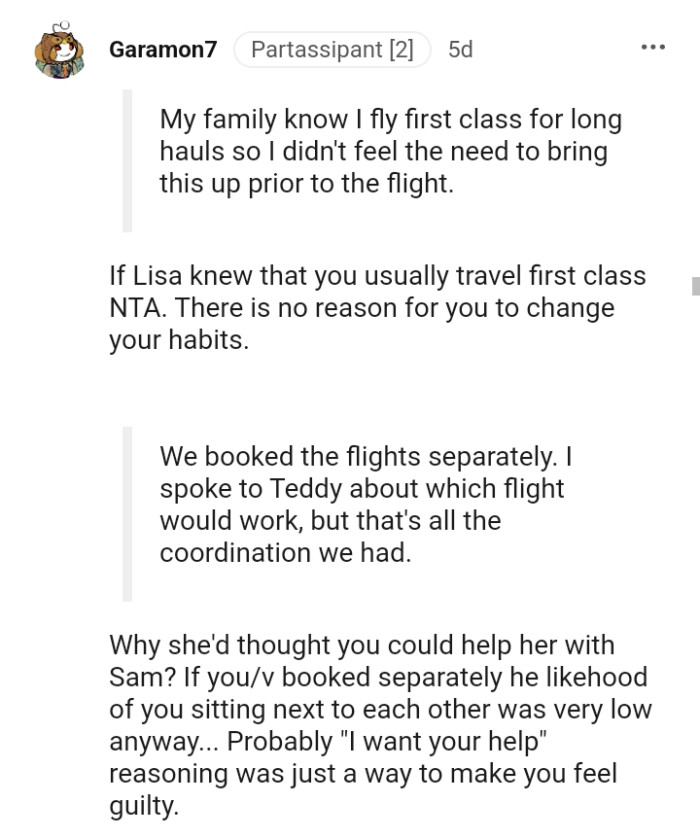
Task: Click the quote starting "We booked the flights"
Action: 365,504
